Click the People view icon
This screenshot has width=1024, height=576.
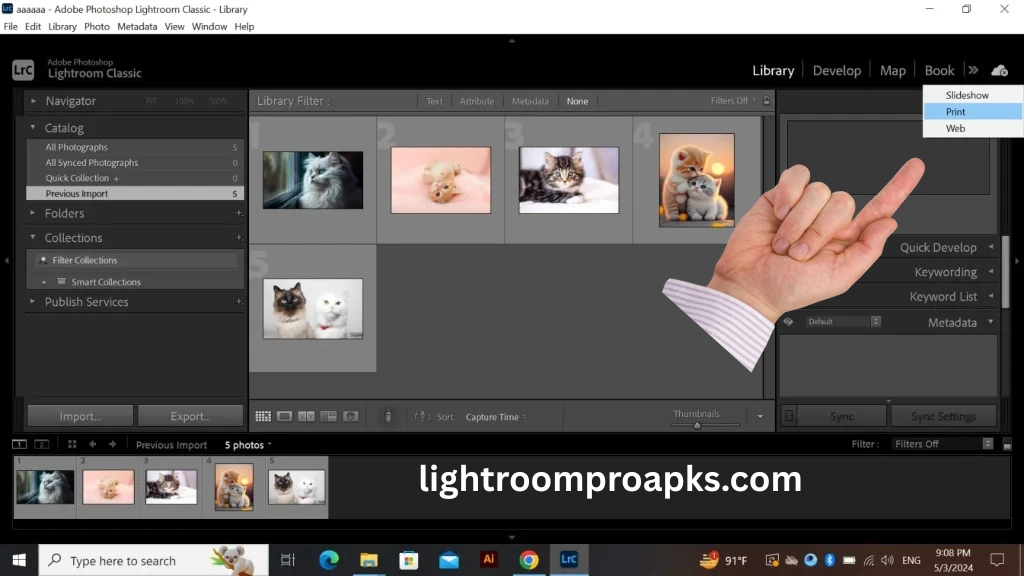pos(351,416)
